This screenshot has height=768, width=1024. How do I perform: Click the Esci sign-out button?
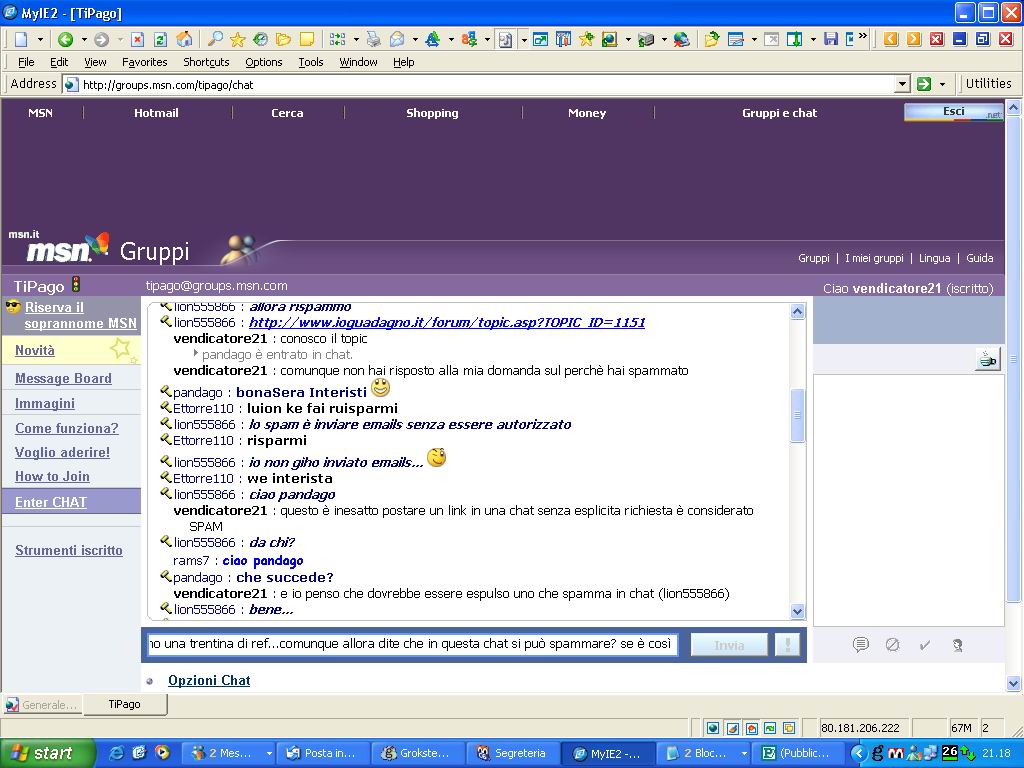[x=953, y=112]
